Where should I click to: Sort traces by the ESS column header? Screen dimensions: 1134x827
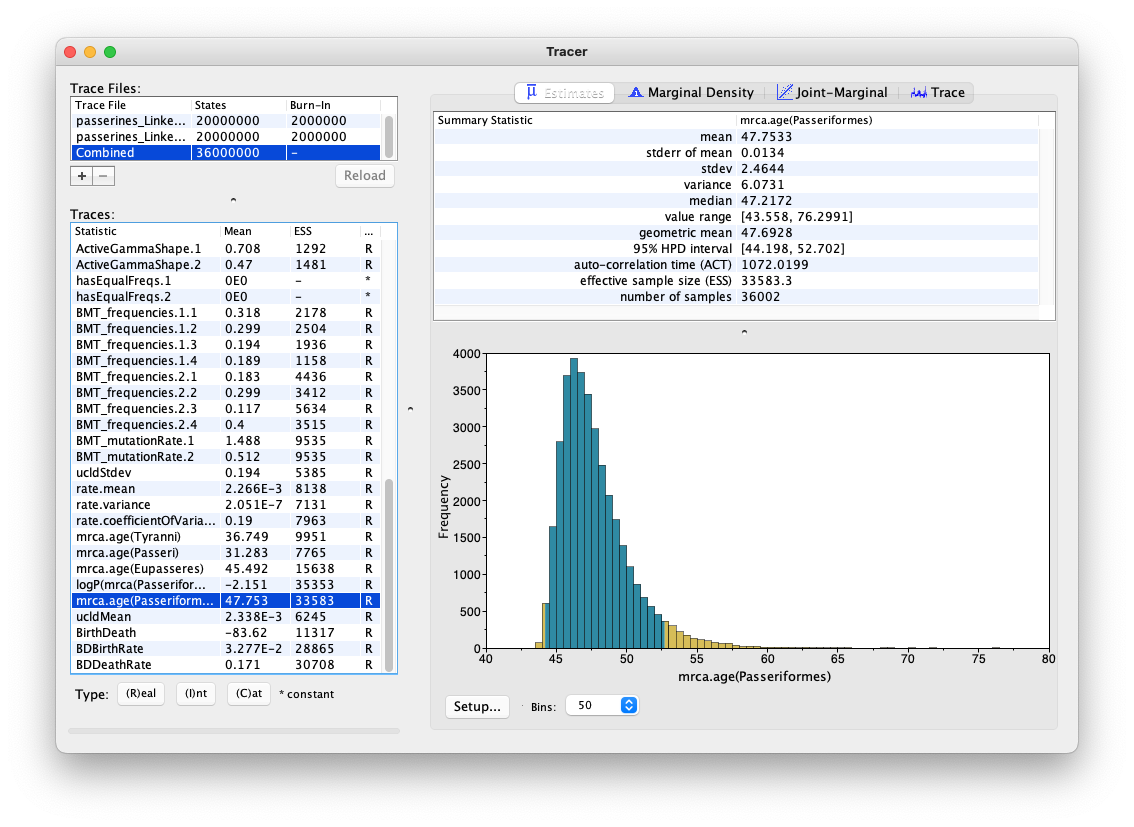coord(324,231)
